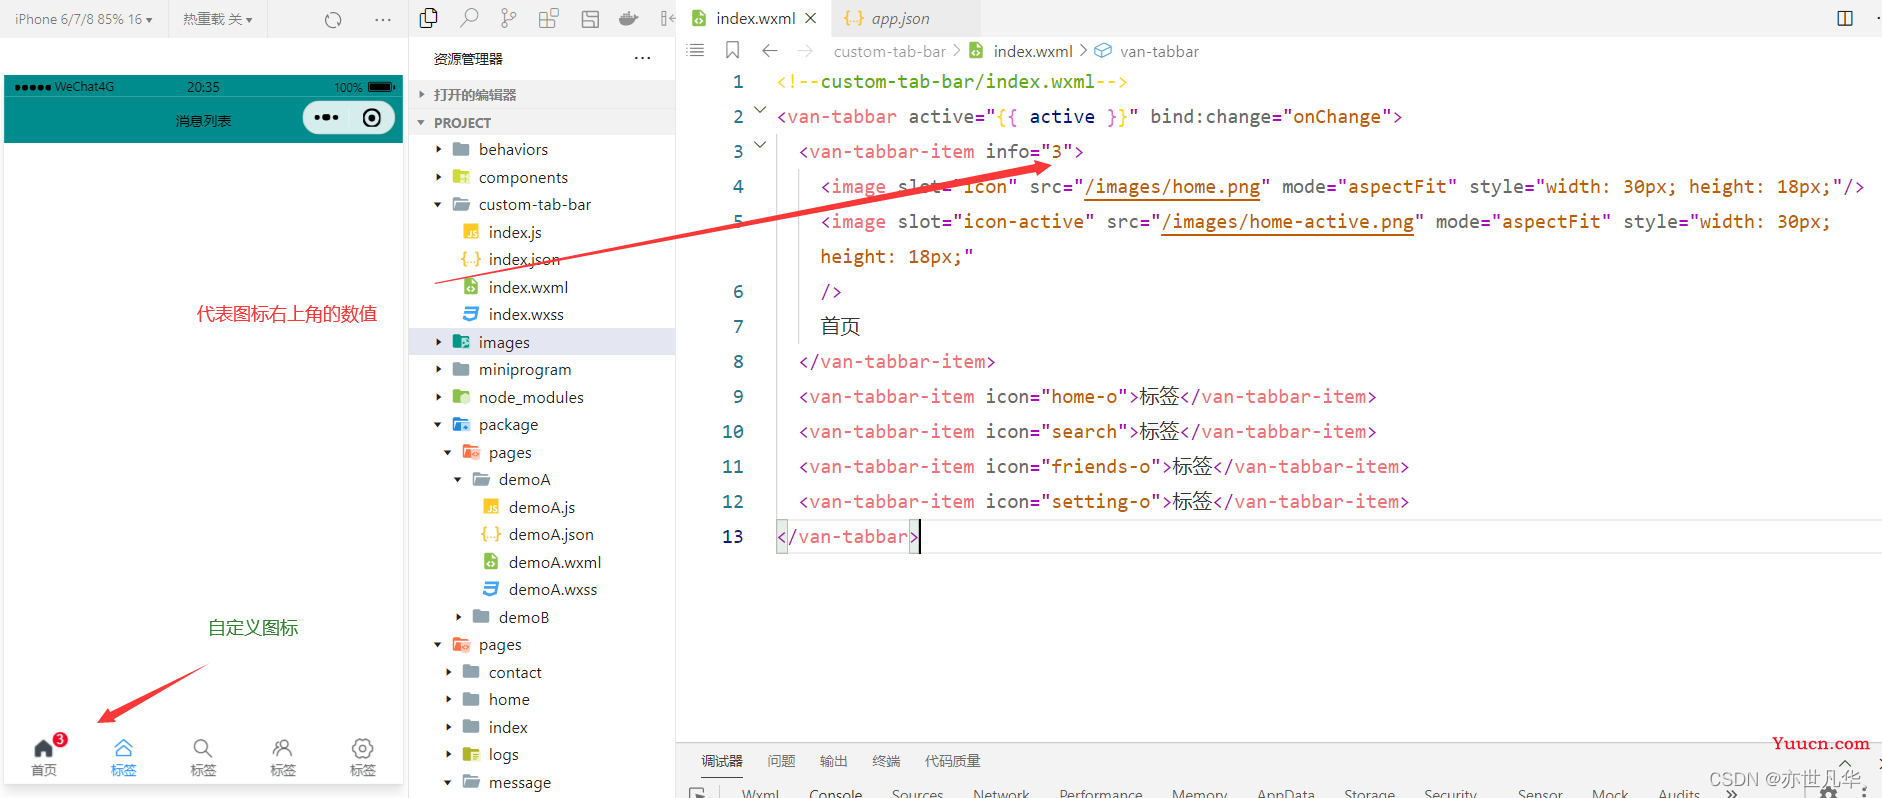Open the resource manager ellipsis menu
This screenshot has width=1882, height=798.
(642, 58)
